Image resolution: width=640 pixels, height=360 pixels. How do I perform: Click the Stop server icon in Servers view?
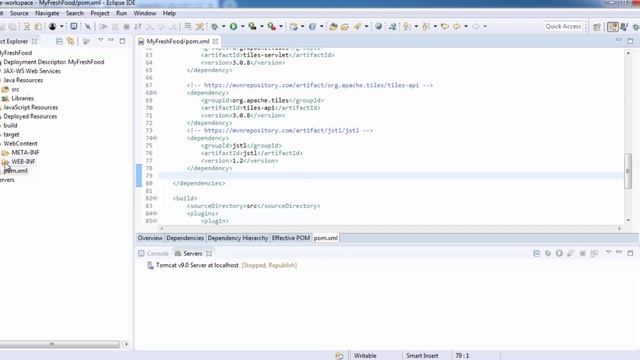point(583,253)
